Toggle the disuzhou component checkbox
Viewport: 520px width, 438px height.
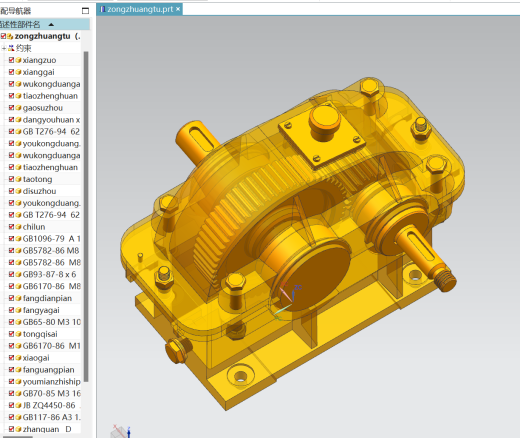[11, 191]
